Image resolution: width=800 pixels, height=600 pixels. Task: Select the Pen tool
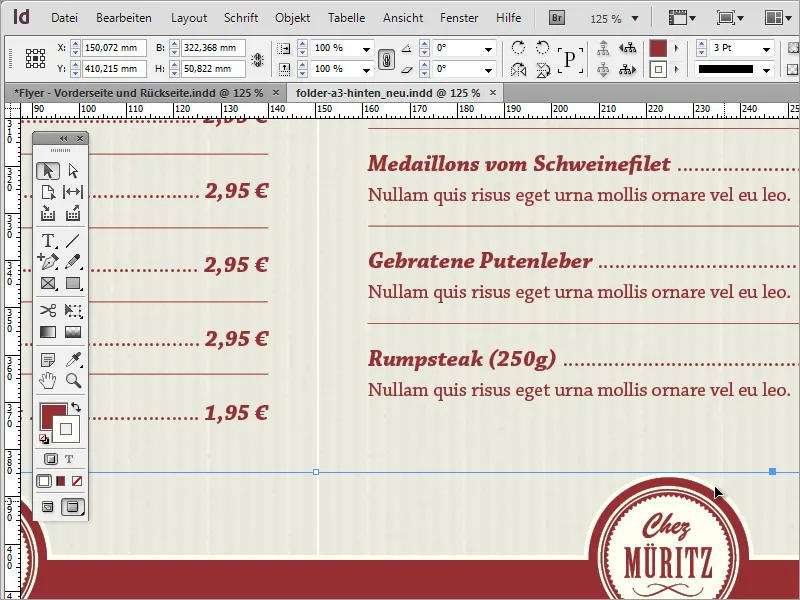48,262
